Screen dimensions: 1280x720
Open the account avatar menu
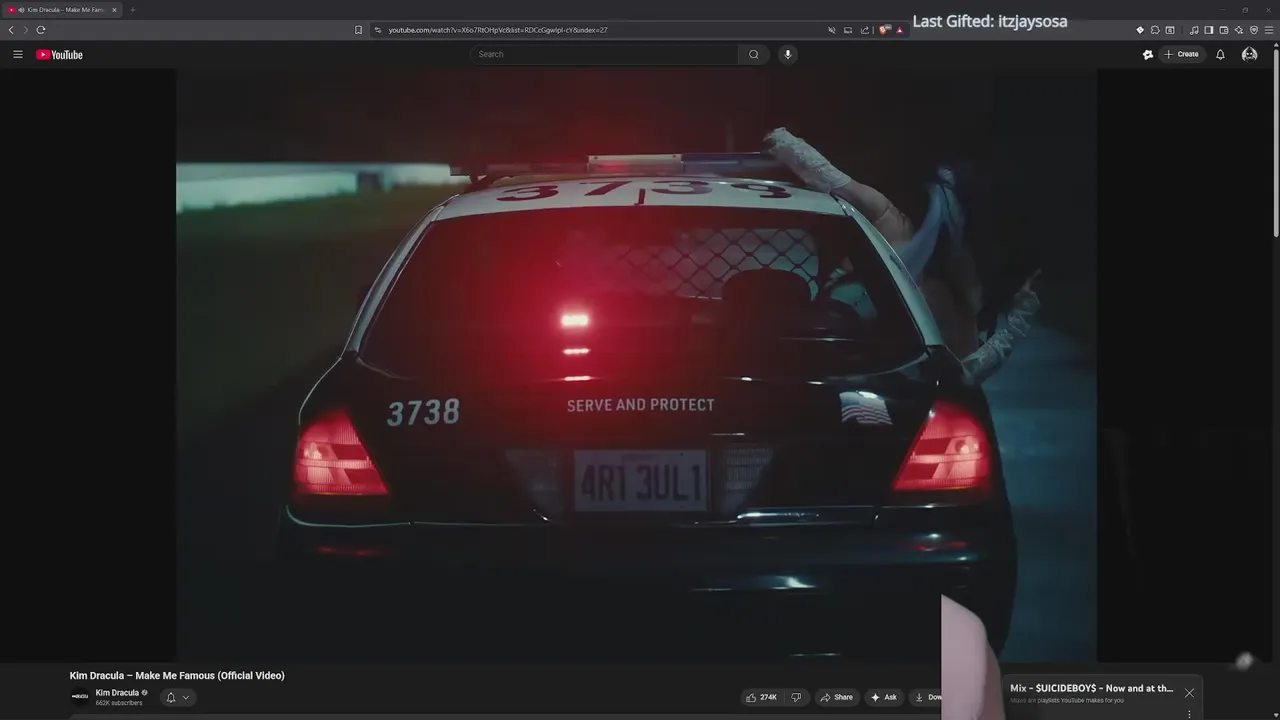1249,54
